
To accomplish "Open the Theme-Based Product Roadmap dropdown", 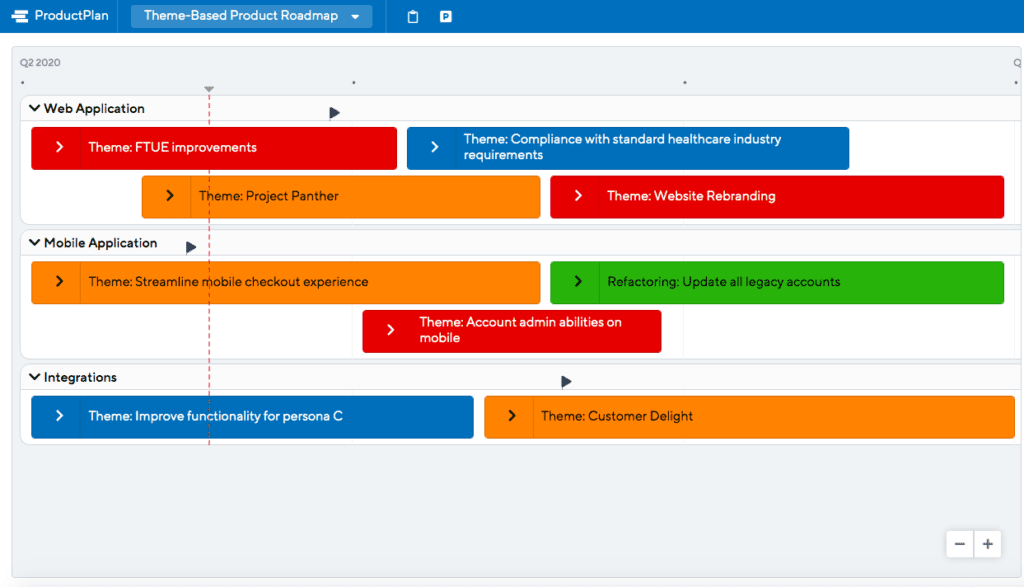I will [250, 16].
